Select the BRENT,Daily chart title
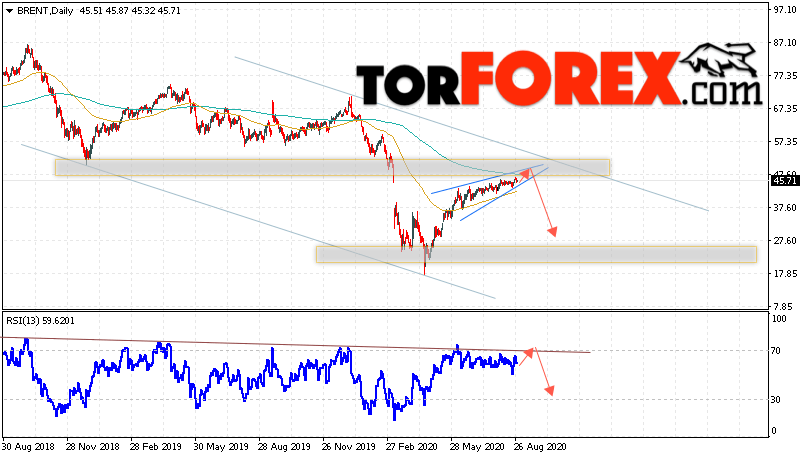The width and height of the screenshot is (808, 458). (45, 11)
